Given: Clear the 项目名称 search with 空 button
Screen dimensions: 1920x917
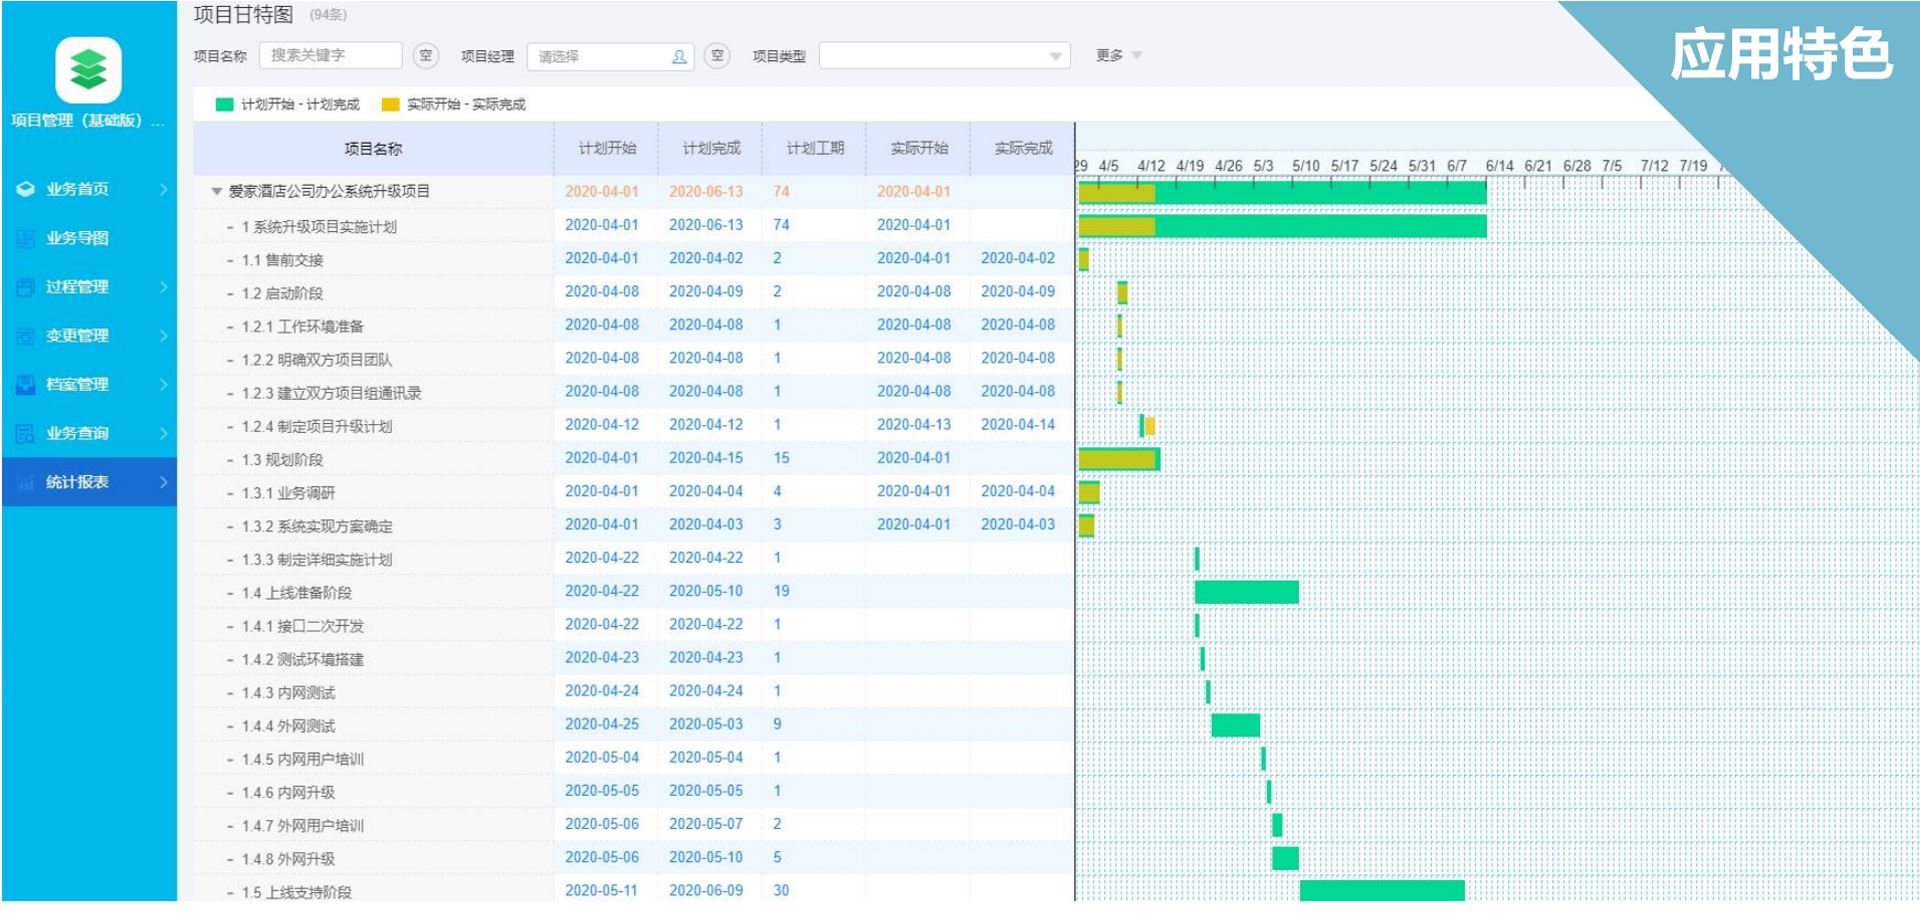Looking at the screenshot, I should (x=426, y=55).
